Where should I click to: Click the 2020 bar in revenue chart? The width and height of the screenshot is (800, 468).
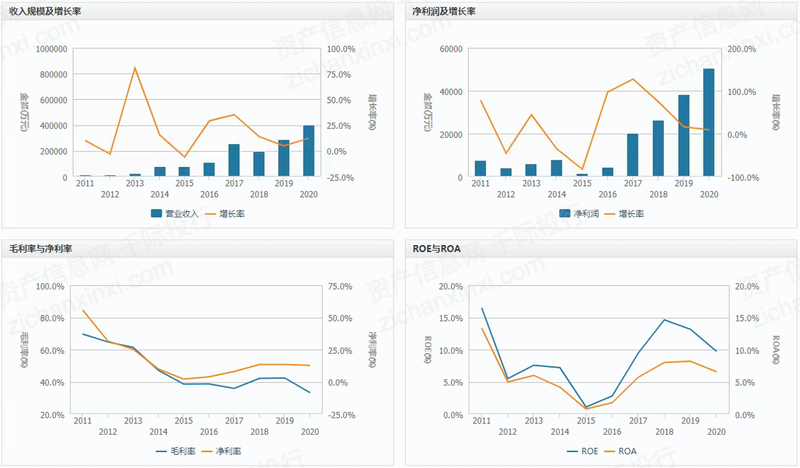pyautogui.click(x=309, y=151)
